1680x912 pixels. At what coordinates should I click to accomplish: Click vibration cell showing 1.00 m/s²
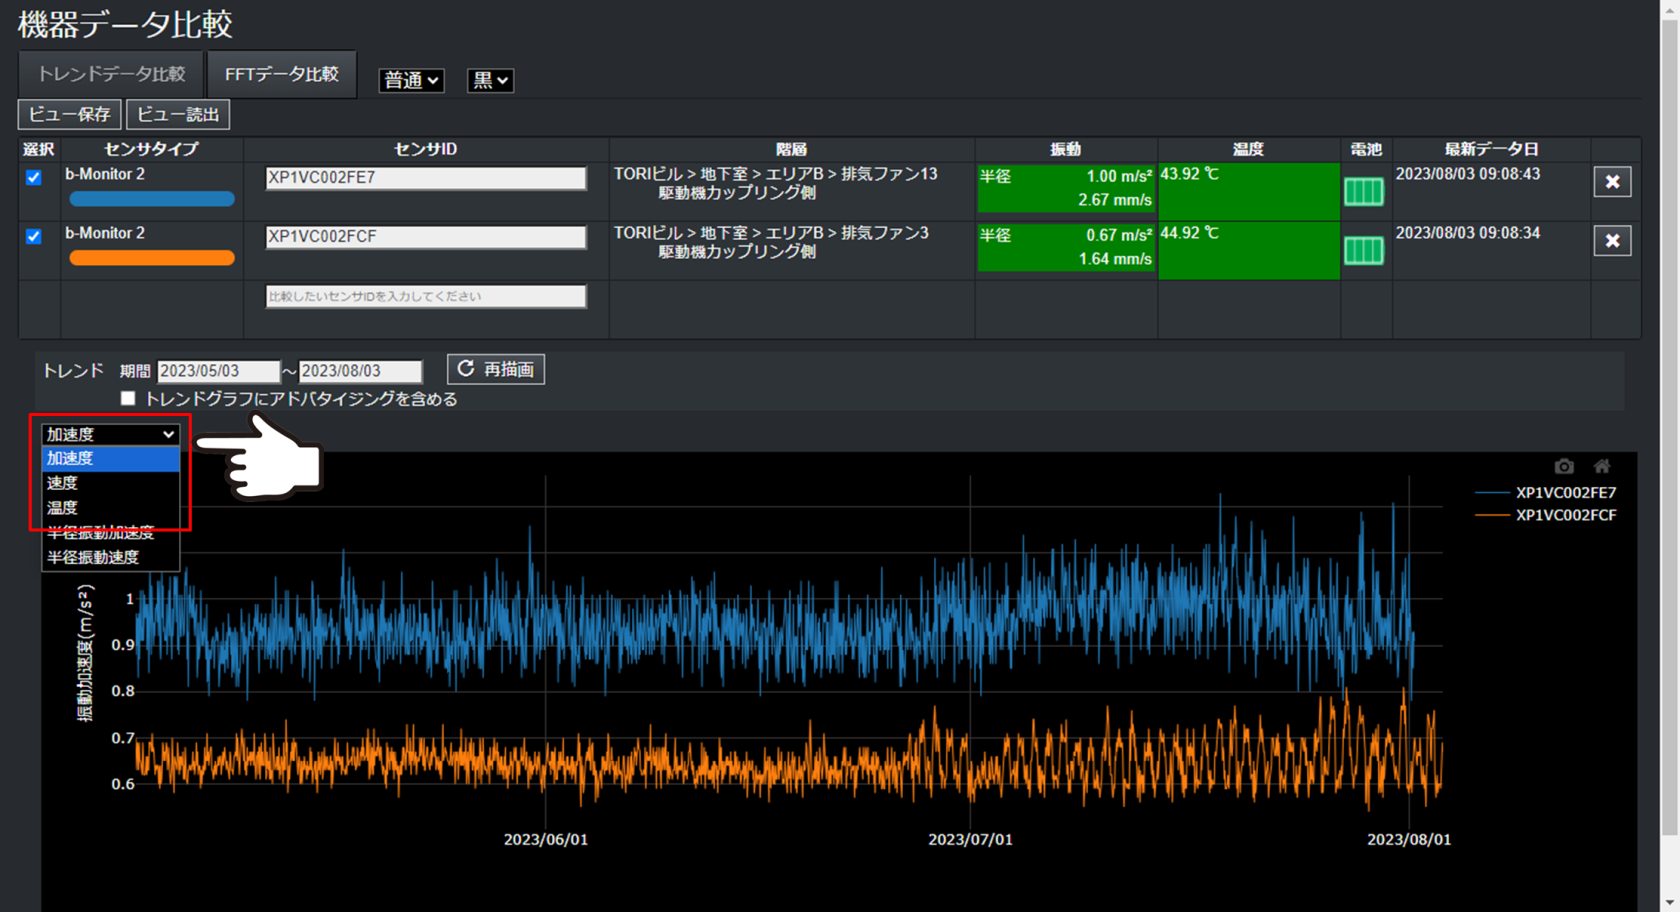1066,188
